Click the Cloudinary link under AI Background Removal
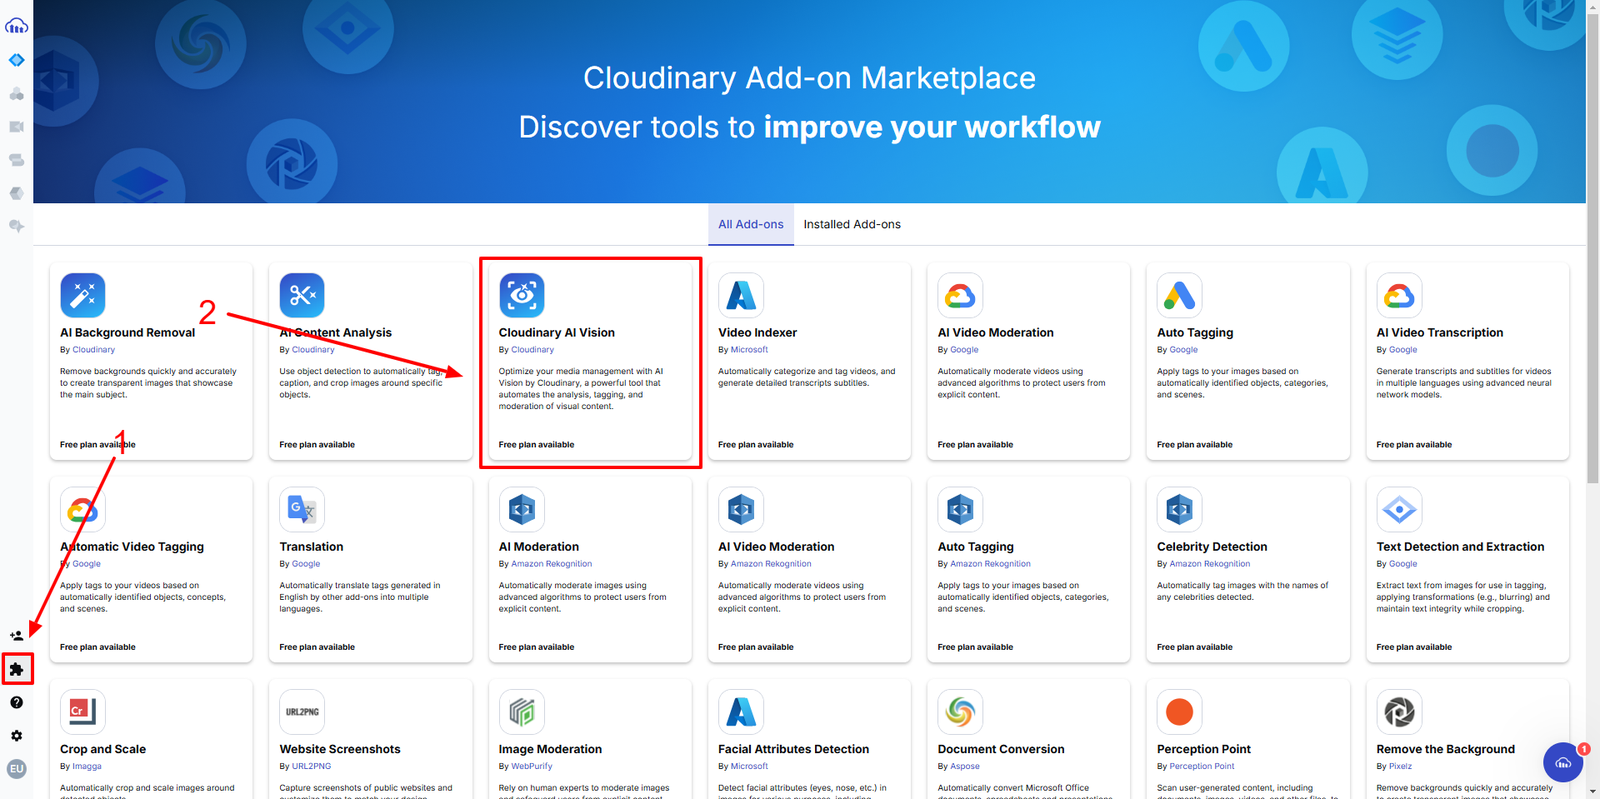The height and width of the screenshot is (799, 1600). [x=93, y=350]
